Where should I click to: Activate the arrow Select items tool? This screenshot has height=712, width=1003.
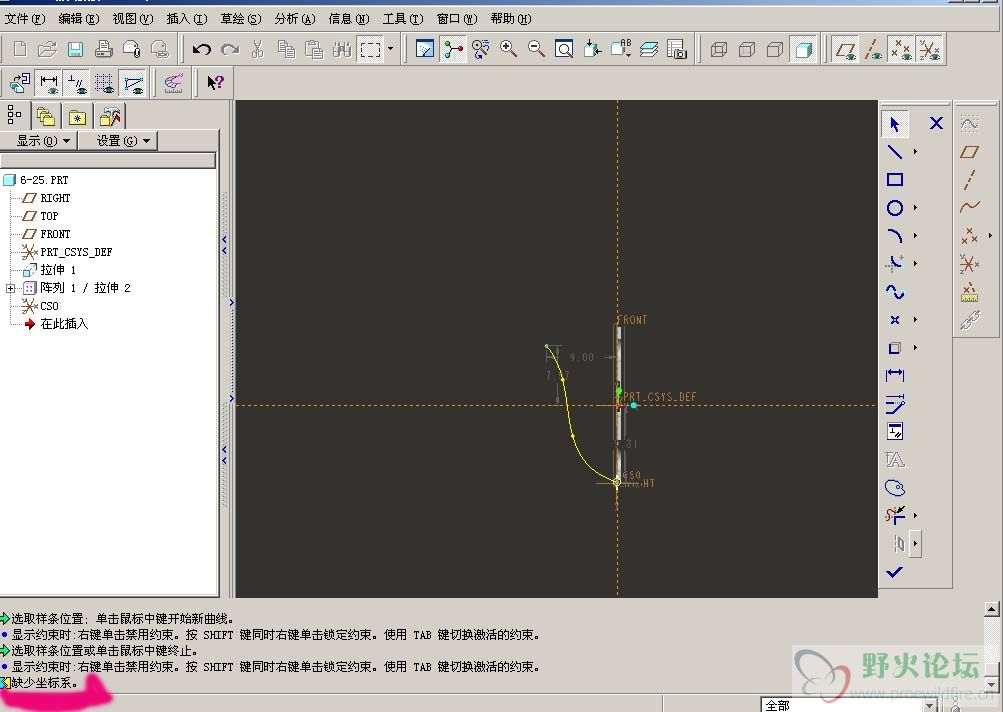click(x=895, y=123)
